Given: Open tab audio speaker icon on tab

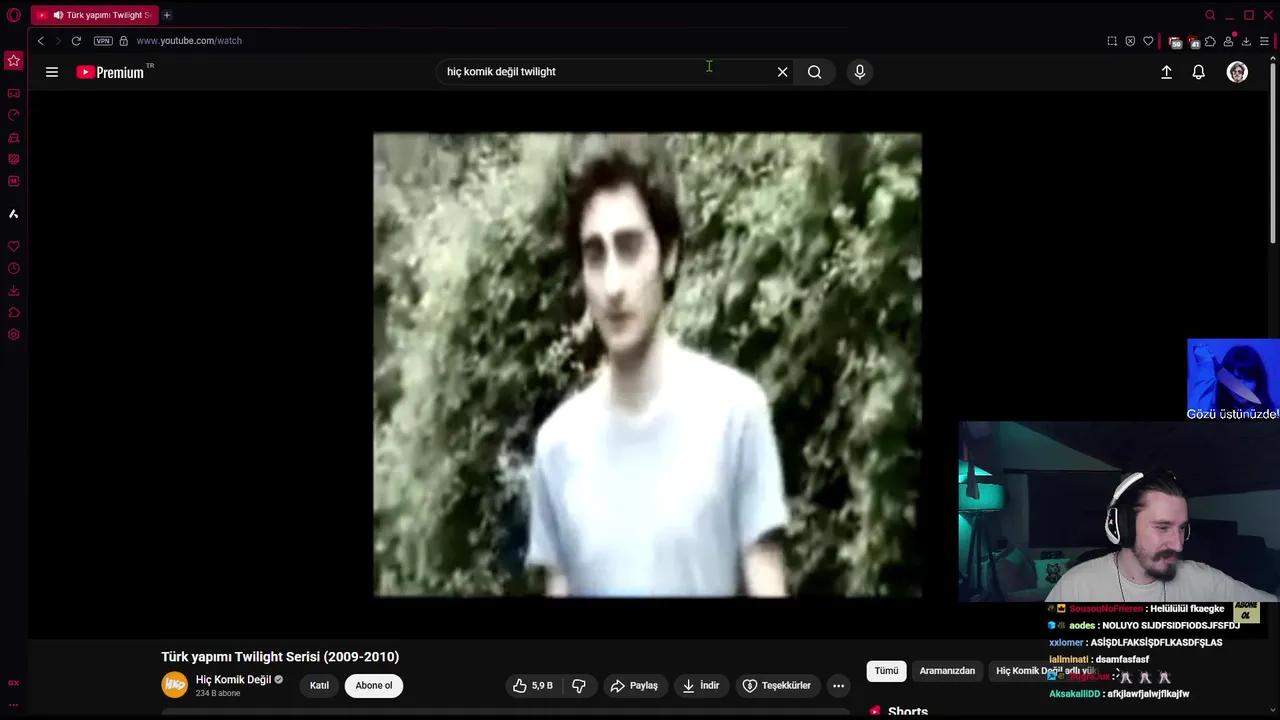Looking at the screenshot, I should click(x=58, y=15).
